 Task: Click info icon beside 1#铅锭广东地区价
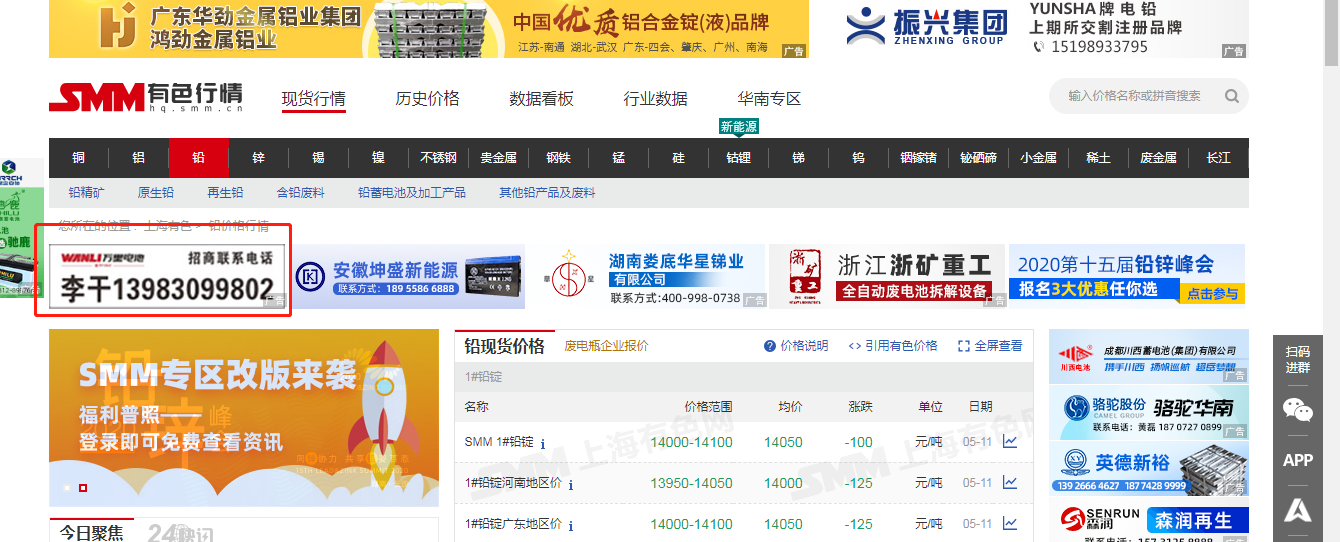click(571, 525)
